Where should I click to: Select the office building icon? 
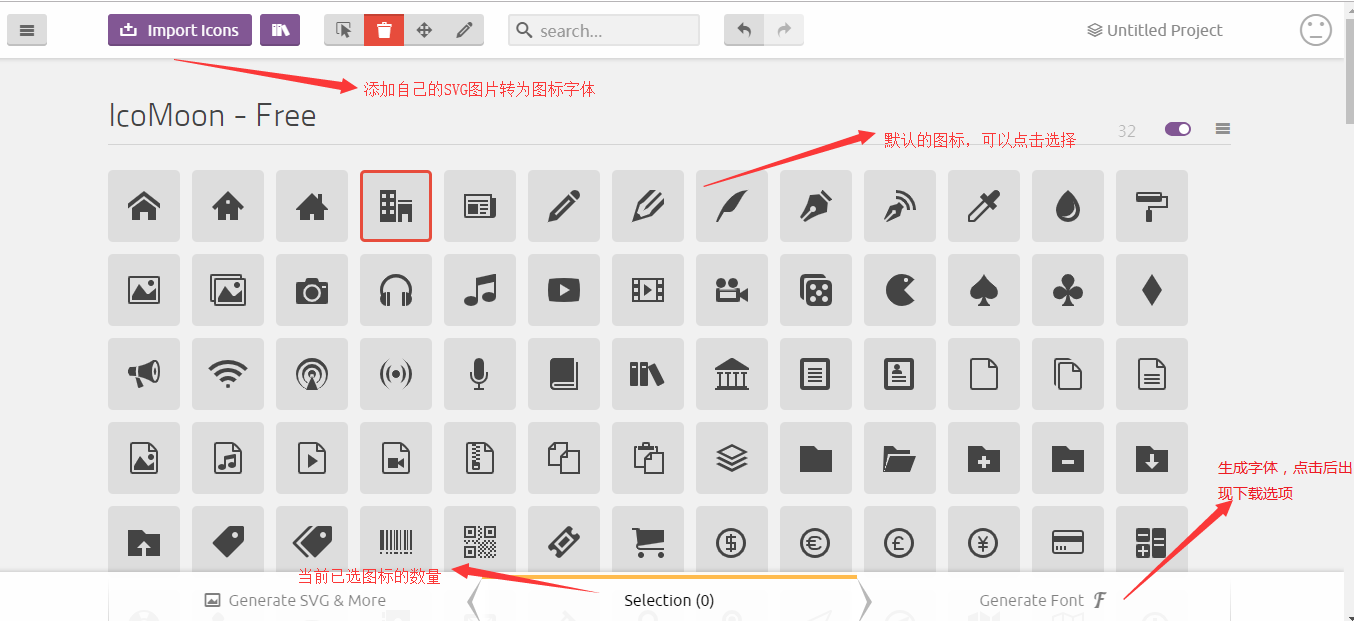click(x=396, y=206)
